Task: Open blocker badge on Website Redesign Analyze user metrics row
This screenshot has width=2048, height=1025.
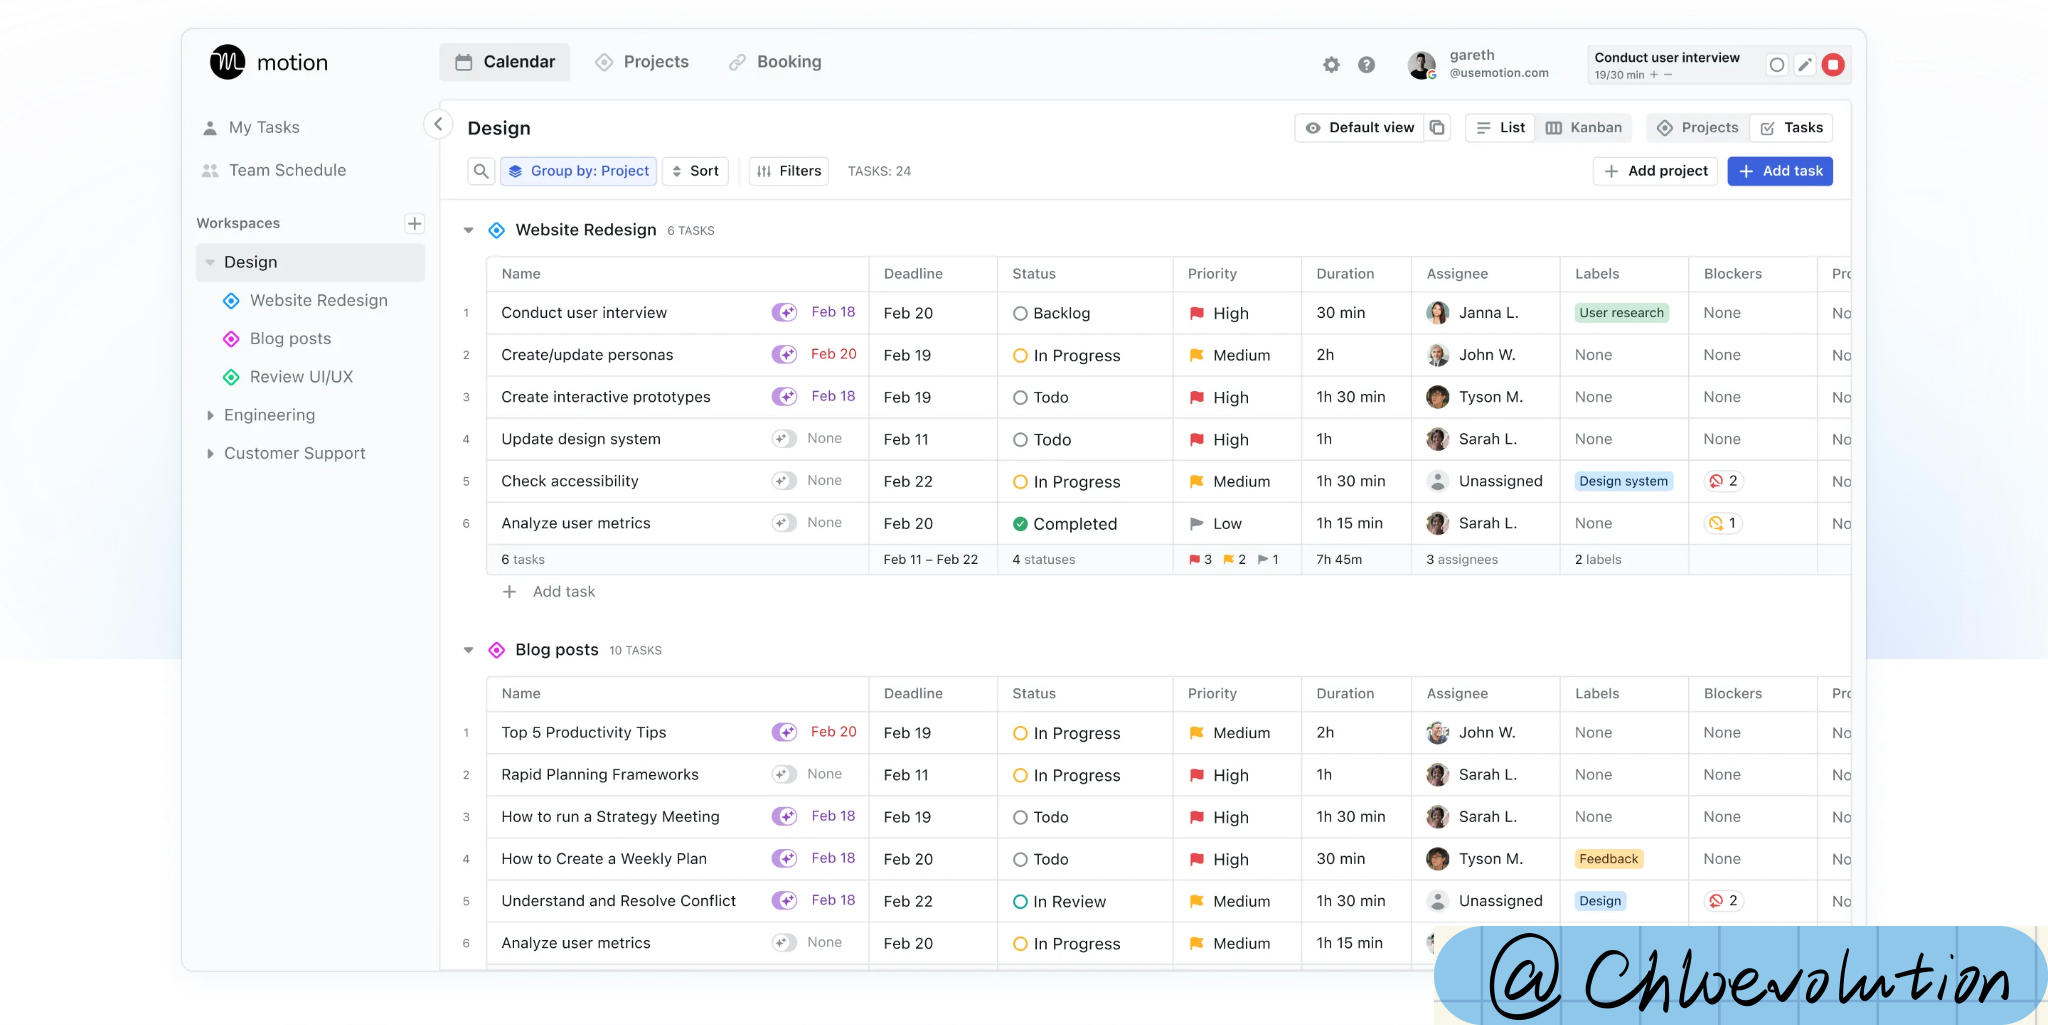Action: pyautogui.click(x=1724, y=523)
